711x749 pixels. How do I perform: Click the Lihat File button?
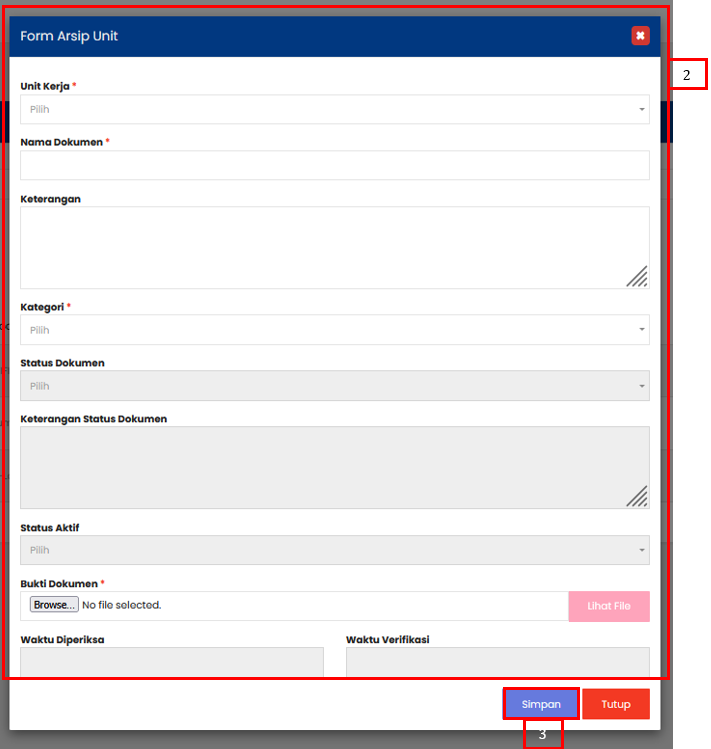(x=608, y=606)
